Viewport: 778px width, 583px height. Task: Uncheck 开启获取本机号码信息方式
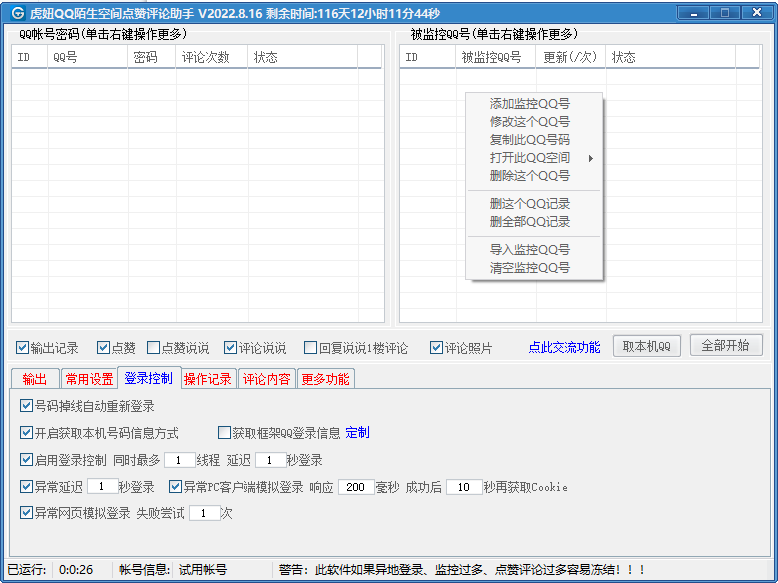pyautogui.click(x=26, y=433)
